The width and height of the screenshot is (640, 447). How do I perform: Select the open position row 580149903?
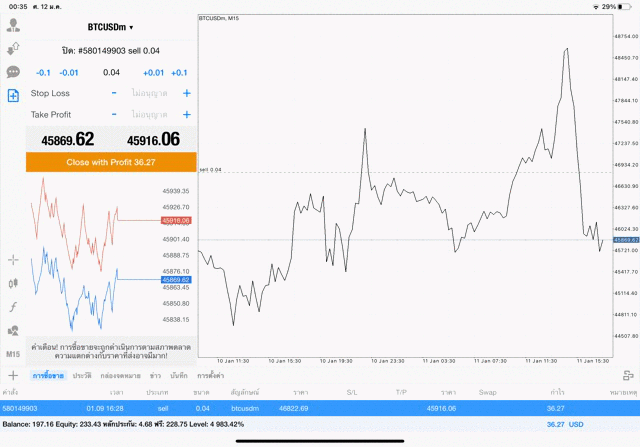(x=320, y=408)
